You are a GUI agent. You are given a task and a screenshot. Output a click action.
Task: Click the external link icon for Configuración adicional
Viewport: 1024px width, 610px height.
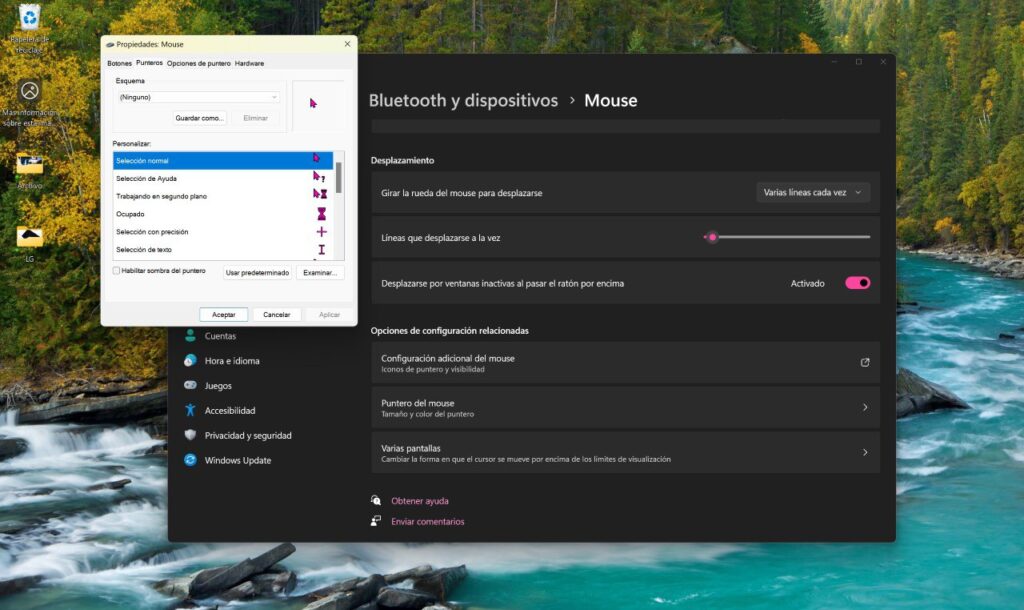point(865,362)
